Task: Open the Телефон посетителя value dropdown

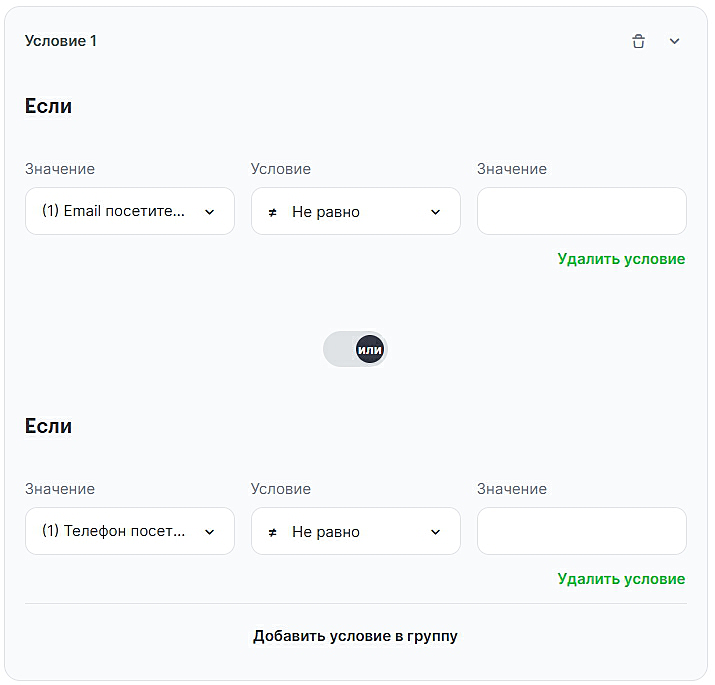Action: click(129, 532)
